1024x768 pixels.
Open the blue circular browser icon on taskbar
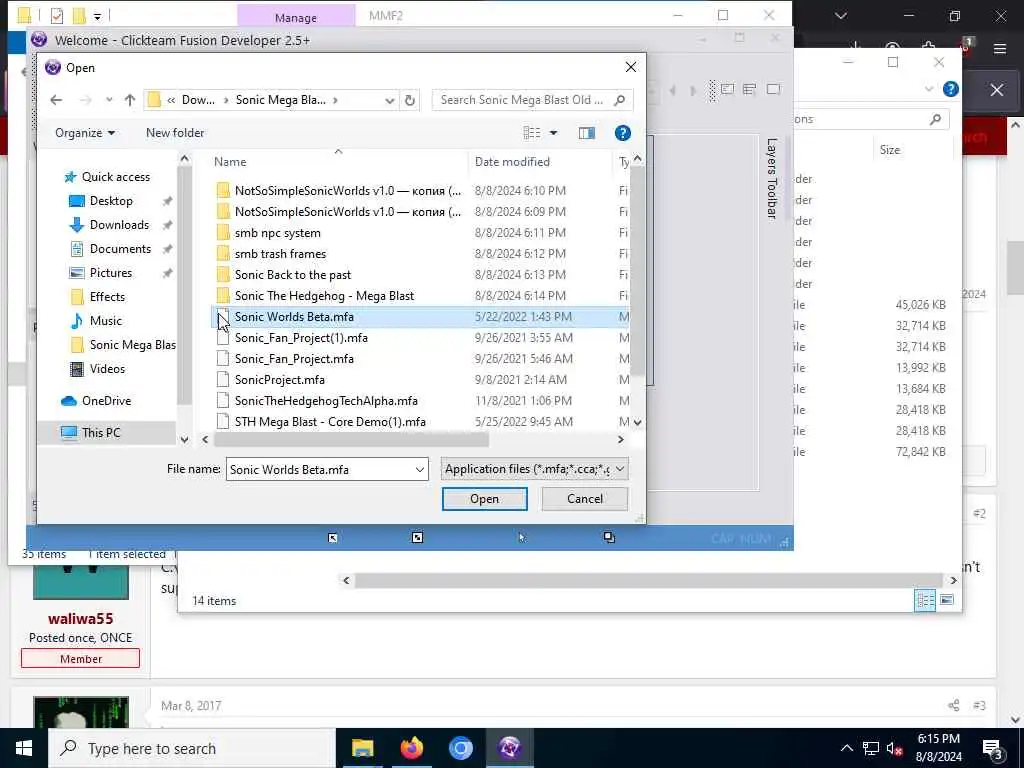(x=460, y=748)
